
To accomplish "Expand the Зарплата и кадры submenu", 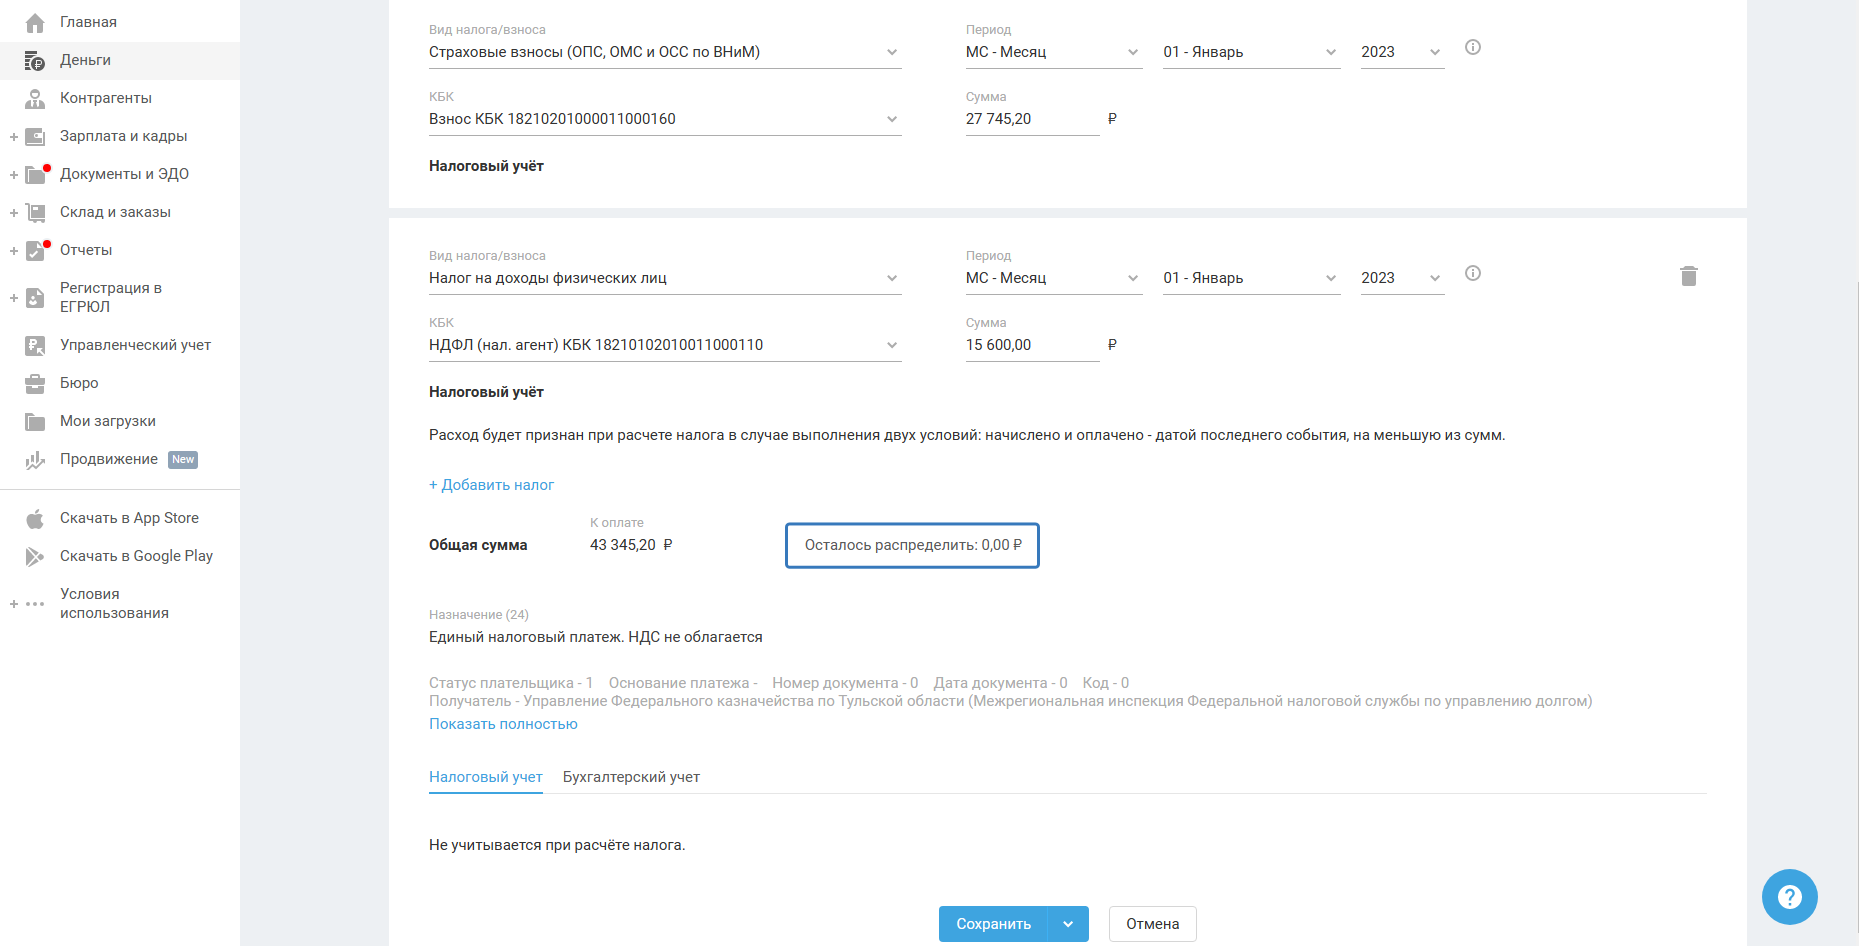I will (x=14, y=137).
